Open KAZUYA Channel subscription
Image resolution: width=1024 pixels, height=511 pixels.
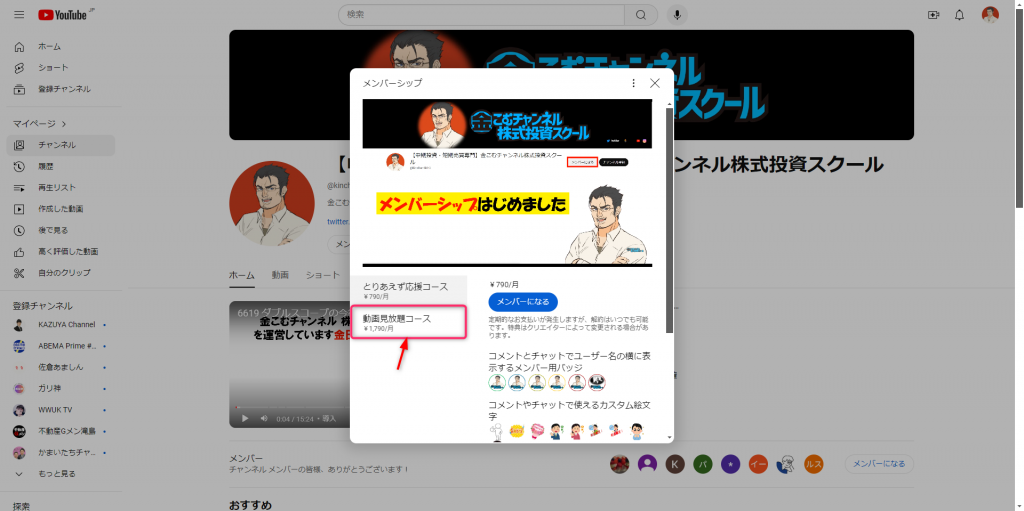tap(61, 325)
